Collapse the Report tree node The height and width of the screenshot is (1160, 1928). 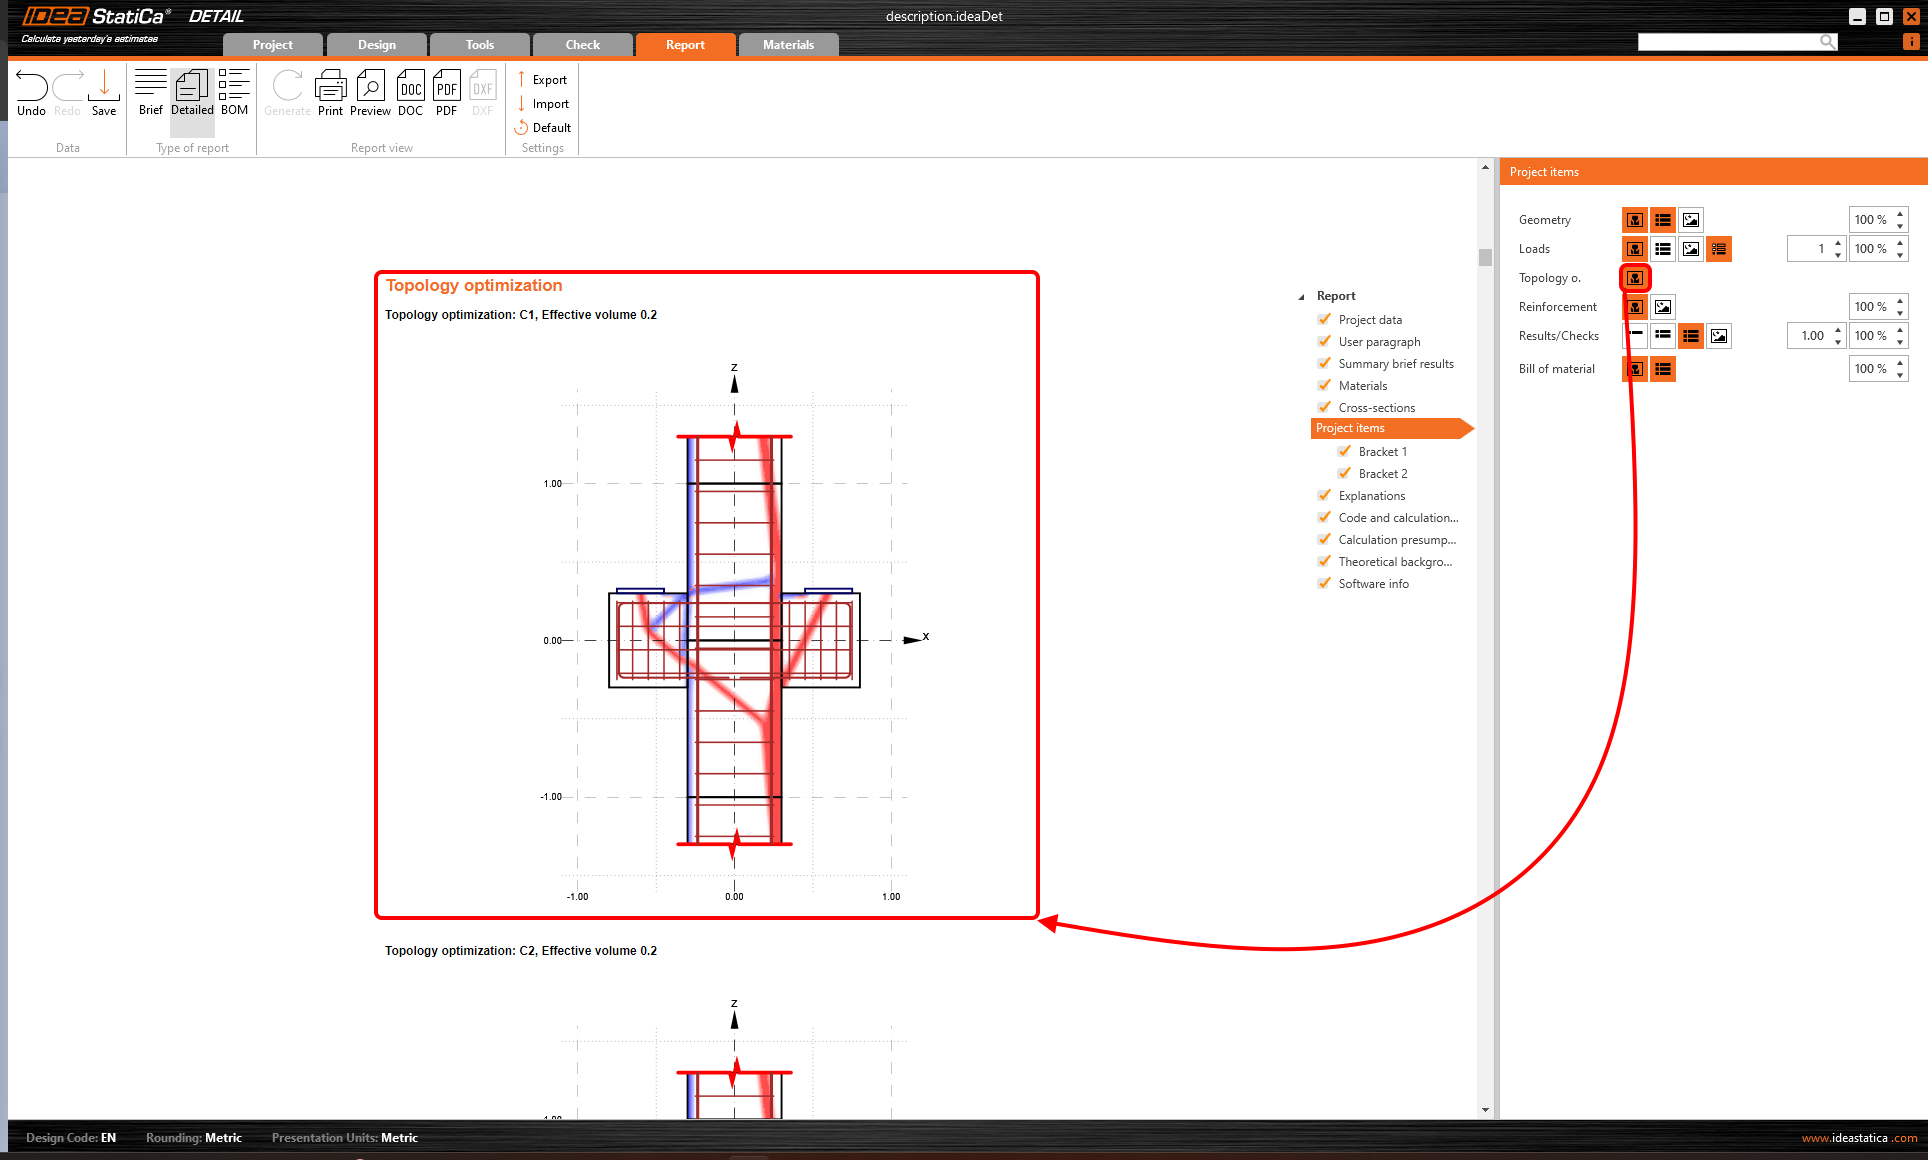[1301, 297]
